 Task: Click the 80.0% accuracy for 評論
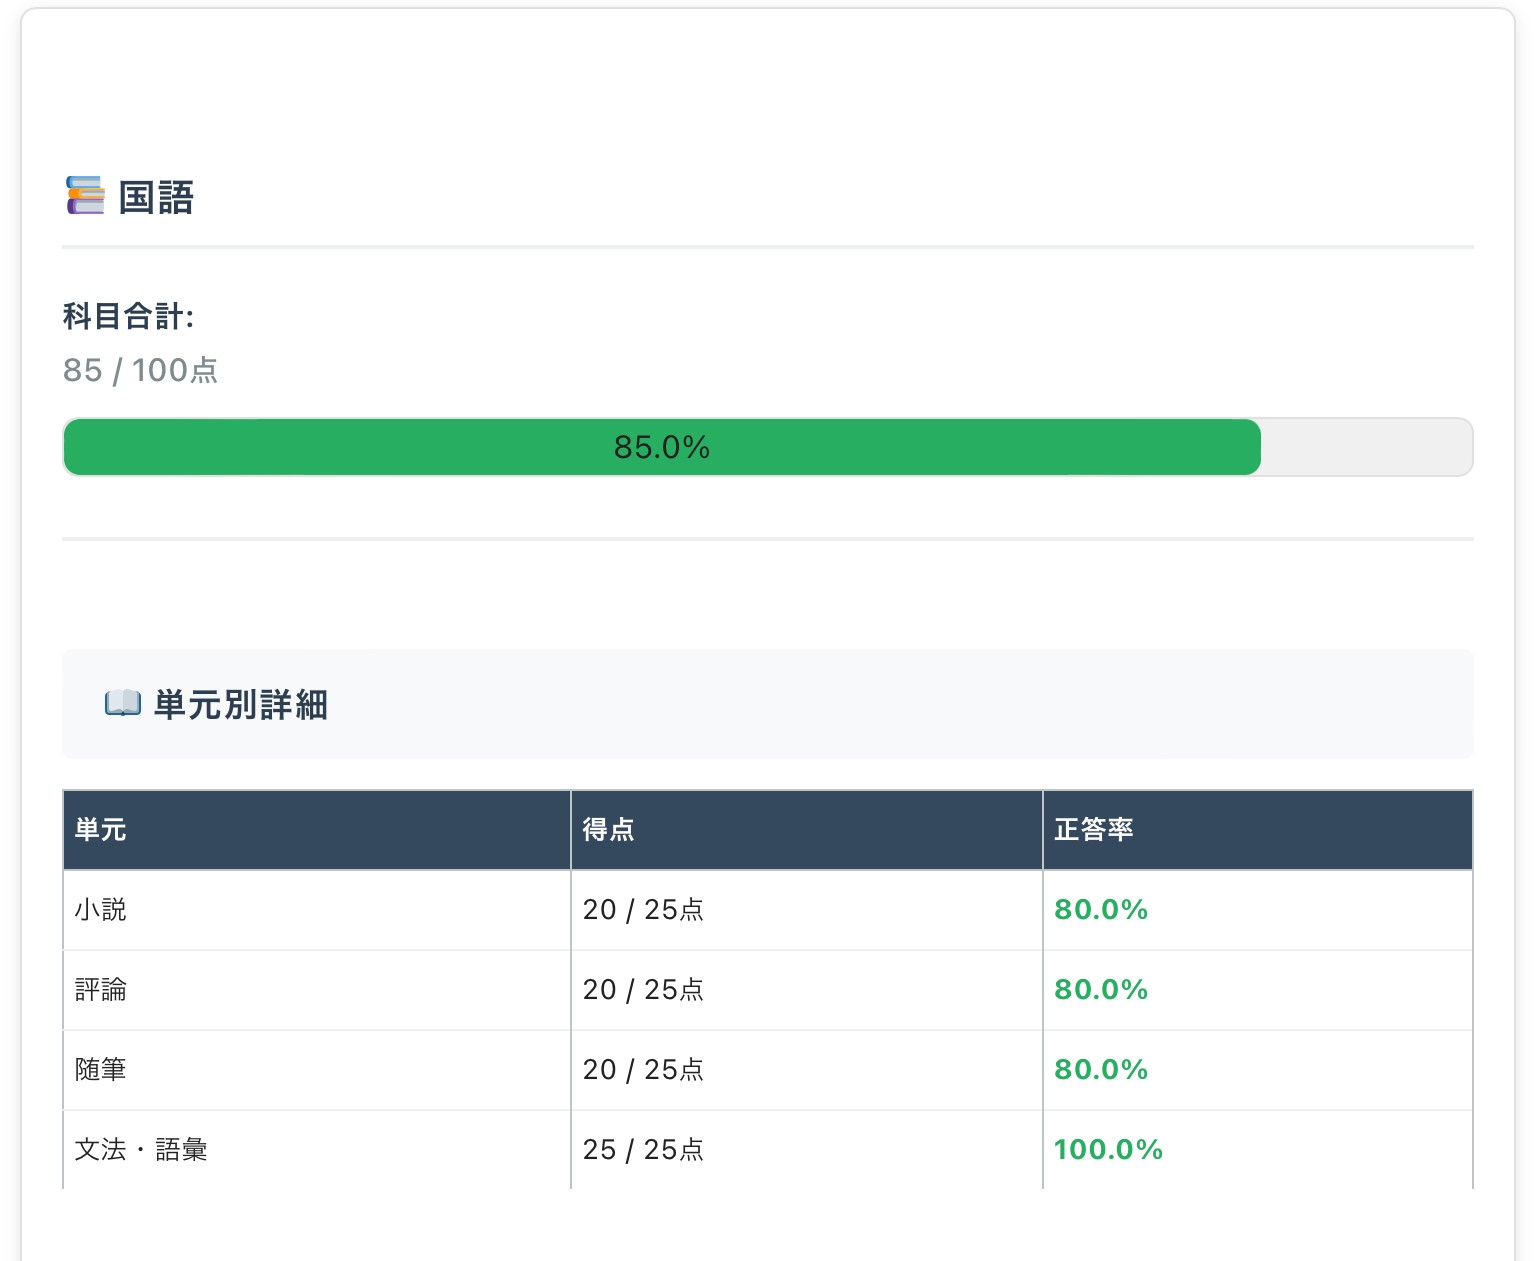click(1101, 990)
